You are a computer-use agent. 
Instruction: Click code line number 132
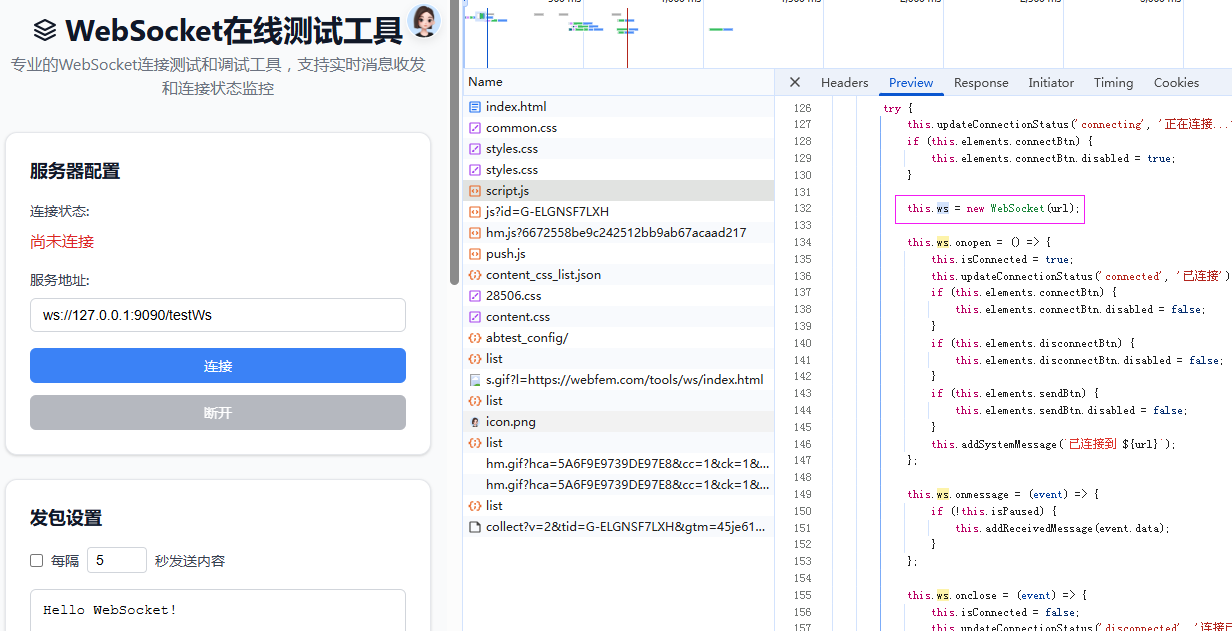click(x=801, y=209)
